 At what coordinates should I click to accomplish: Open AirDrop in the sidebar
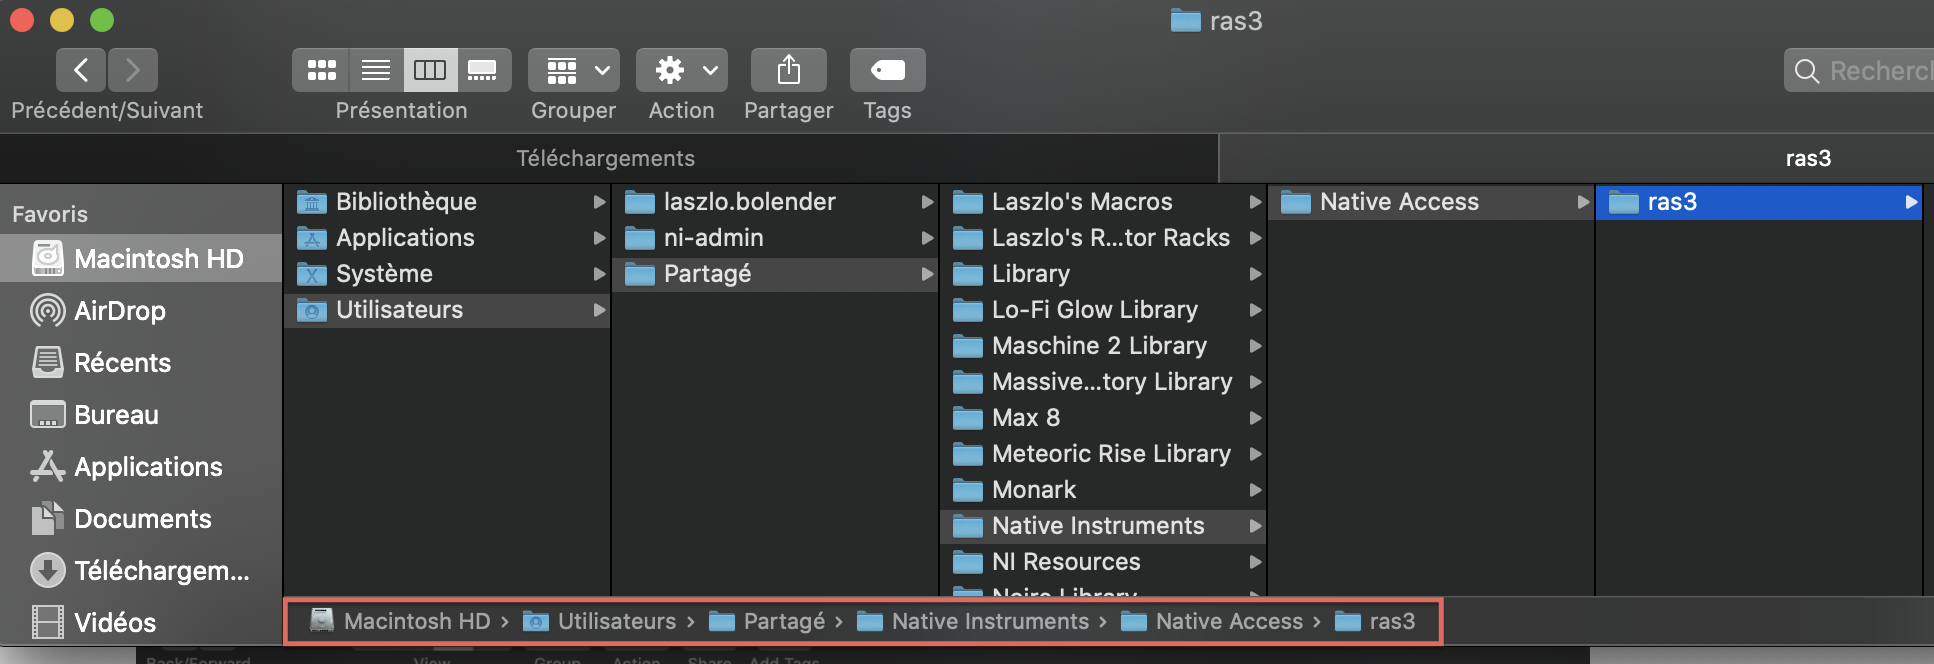click(140, 311)
